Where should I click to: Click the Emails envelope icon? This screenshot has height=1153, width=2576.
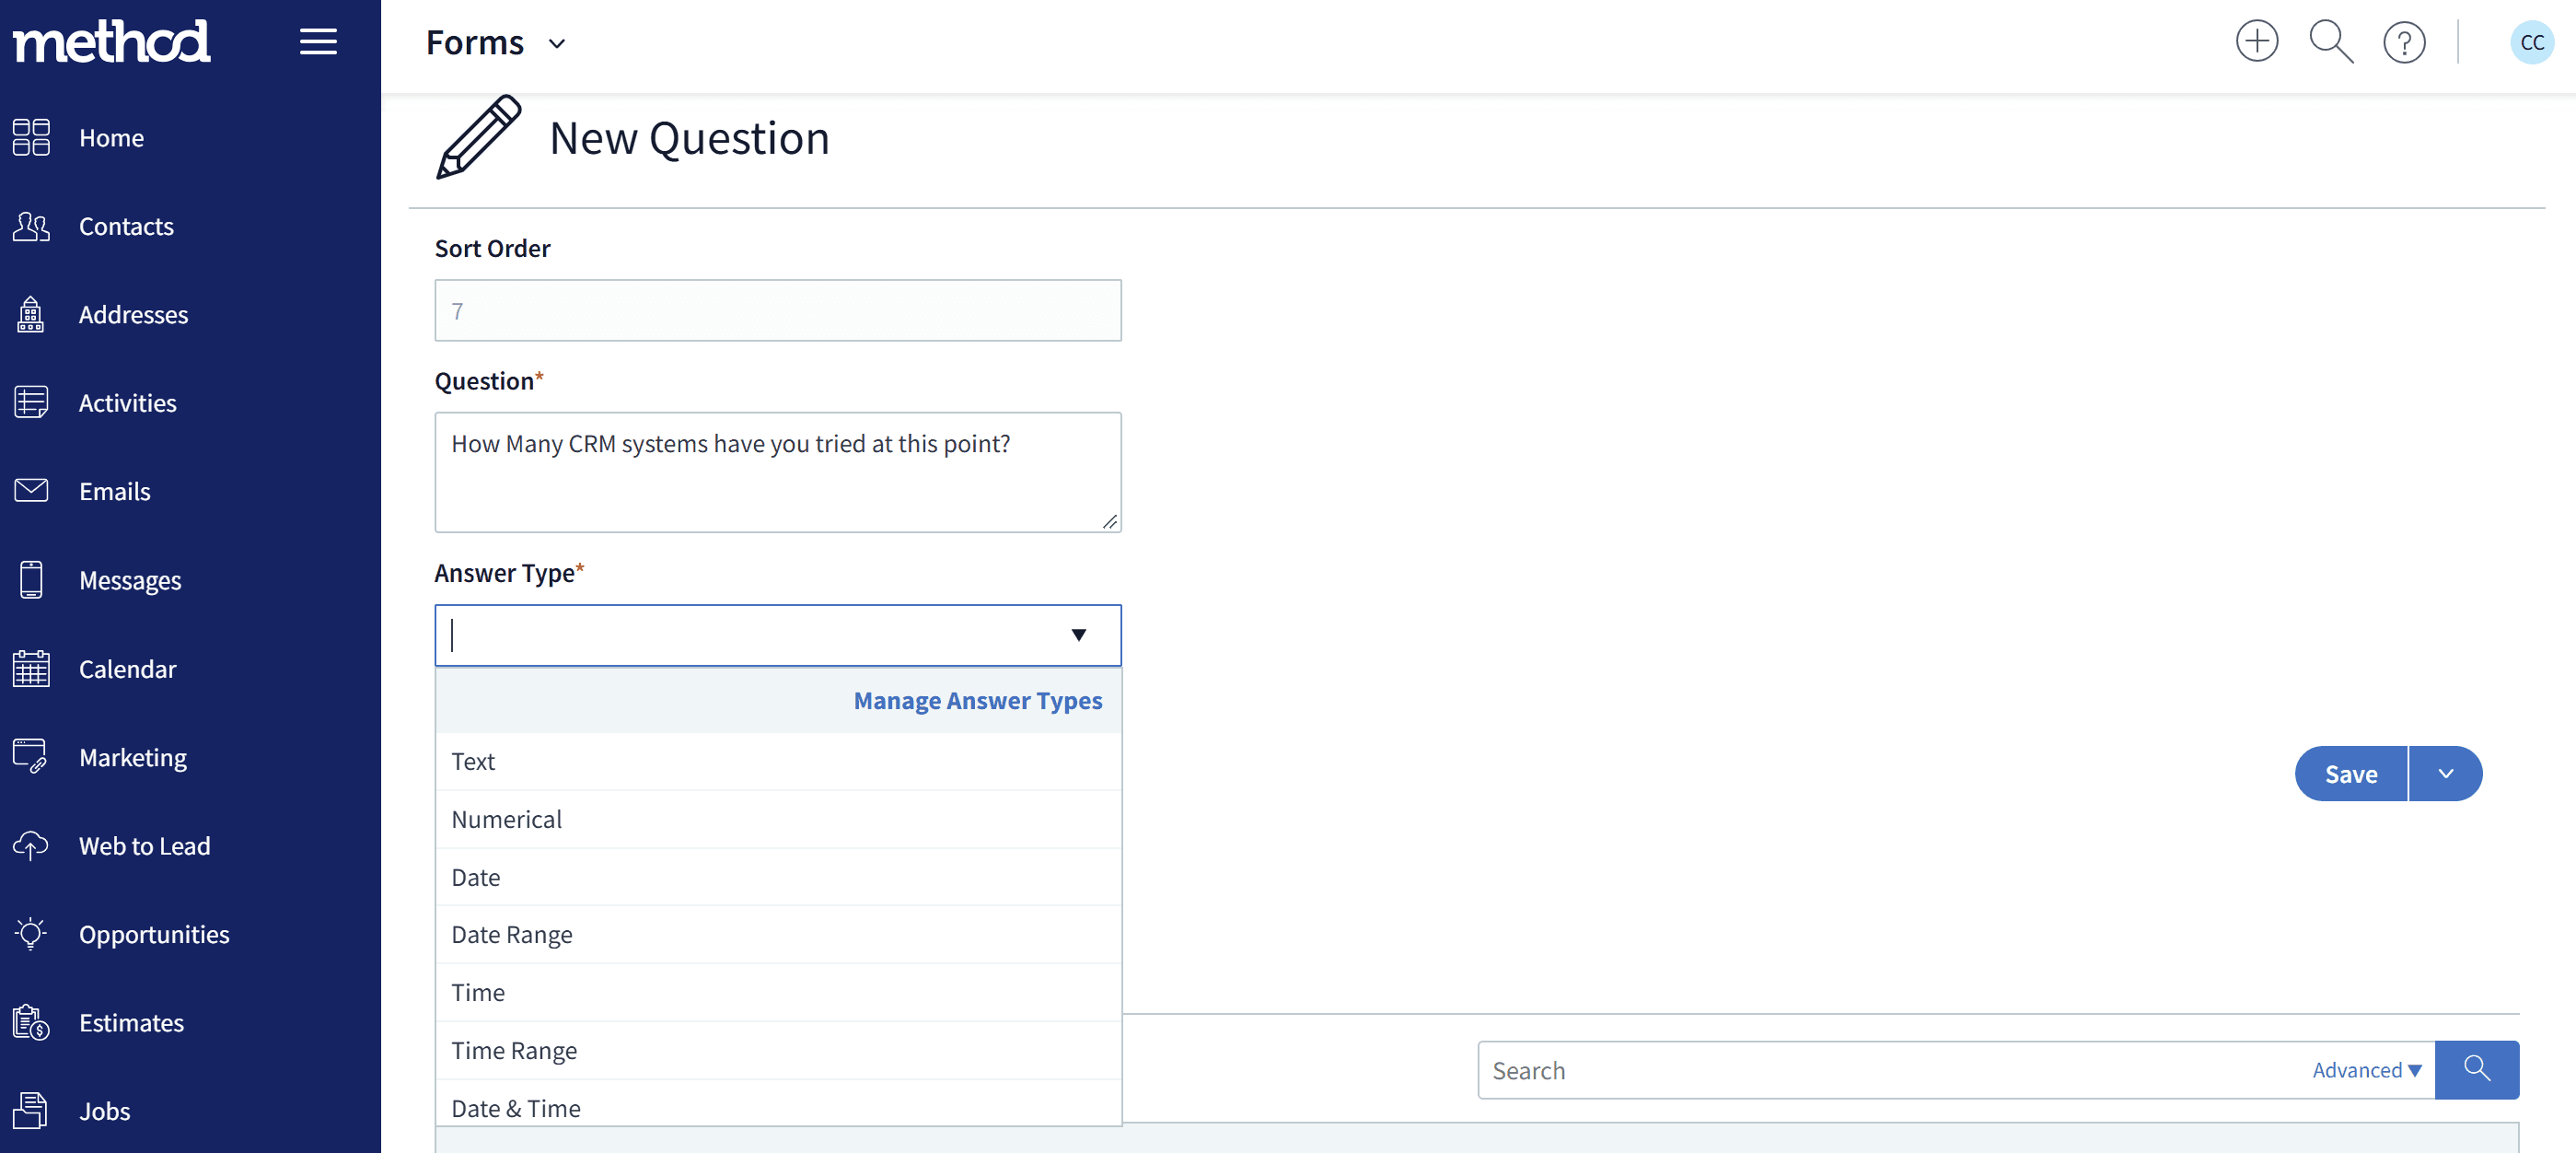click(x=31, y=491)
